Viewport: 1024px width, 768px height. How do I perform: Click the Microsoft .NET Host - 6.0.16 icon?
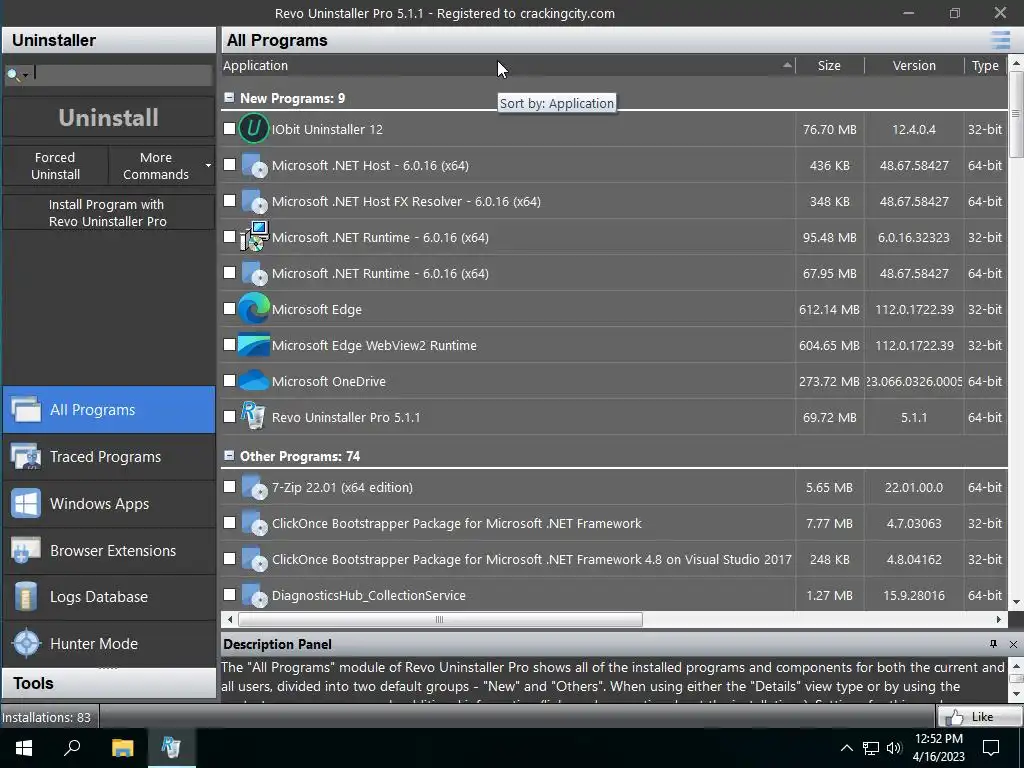click(x=254, y=165)
